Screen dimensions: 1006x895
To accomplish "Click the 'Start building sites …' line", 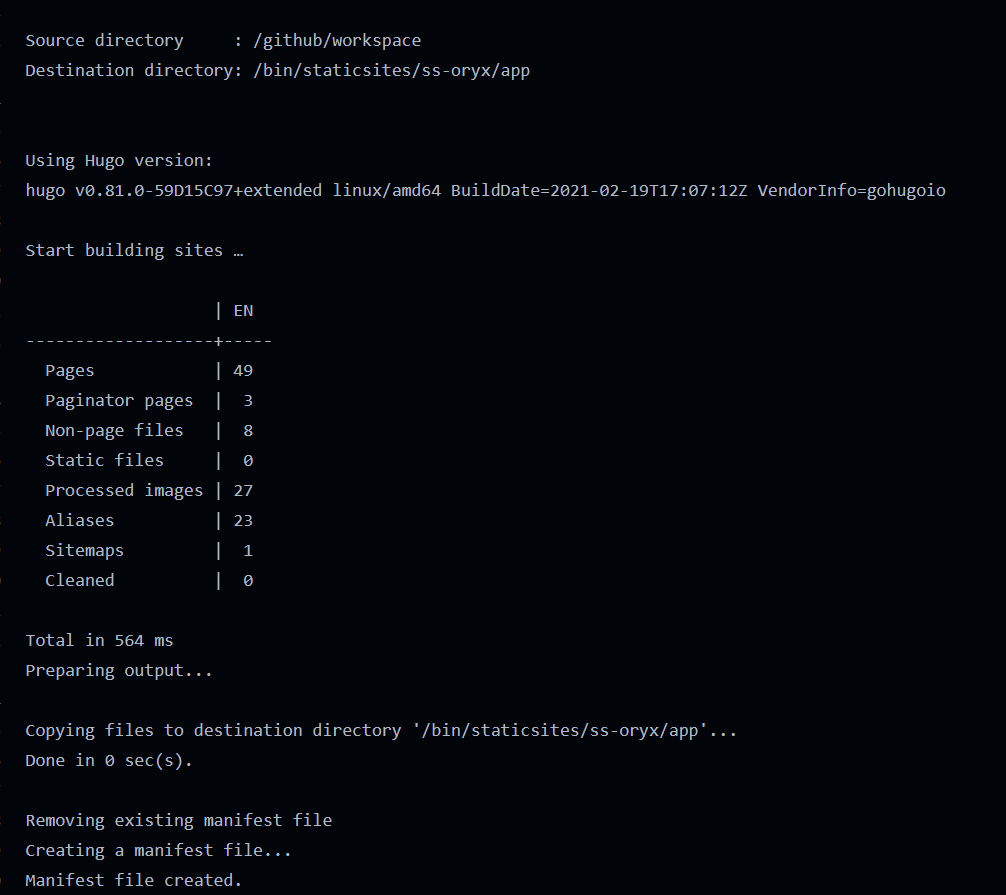I will coord(134,251).
